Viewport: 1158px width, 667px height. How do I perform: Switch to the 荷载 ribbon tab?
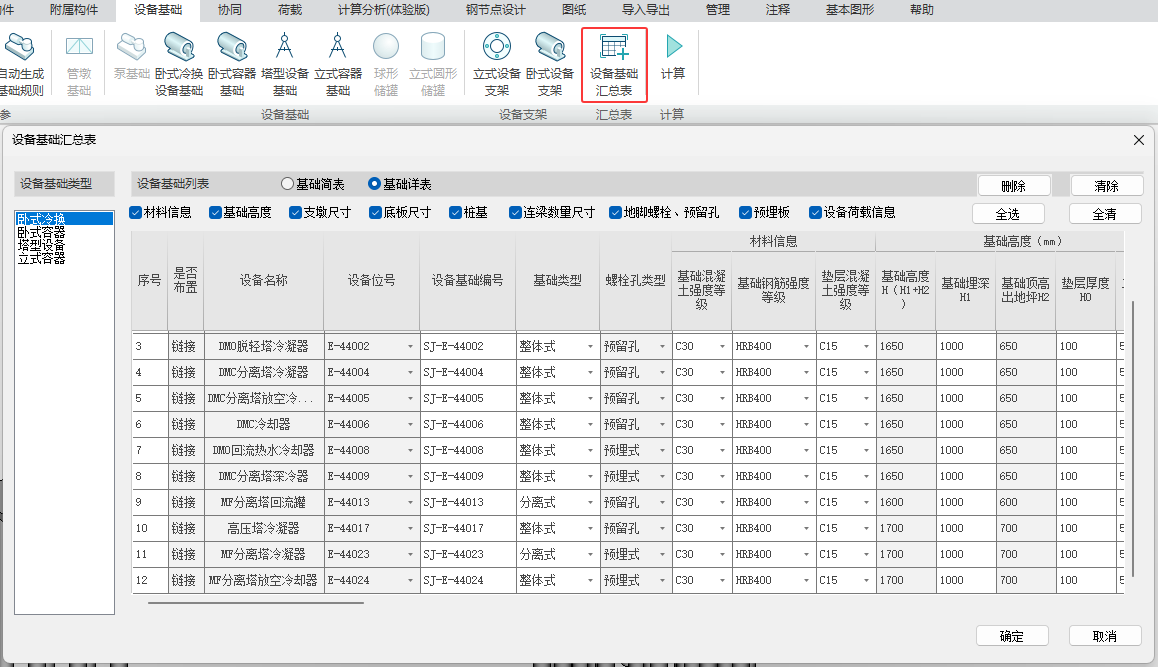tap(290, 10)
